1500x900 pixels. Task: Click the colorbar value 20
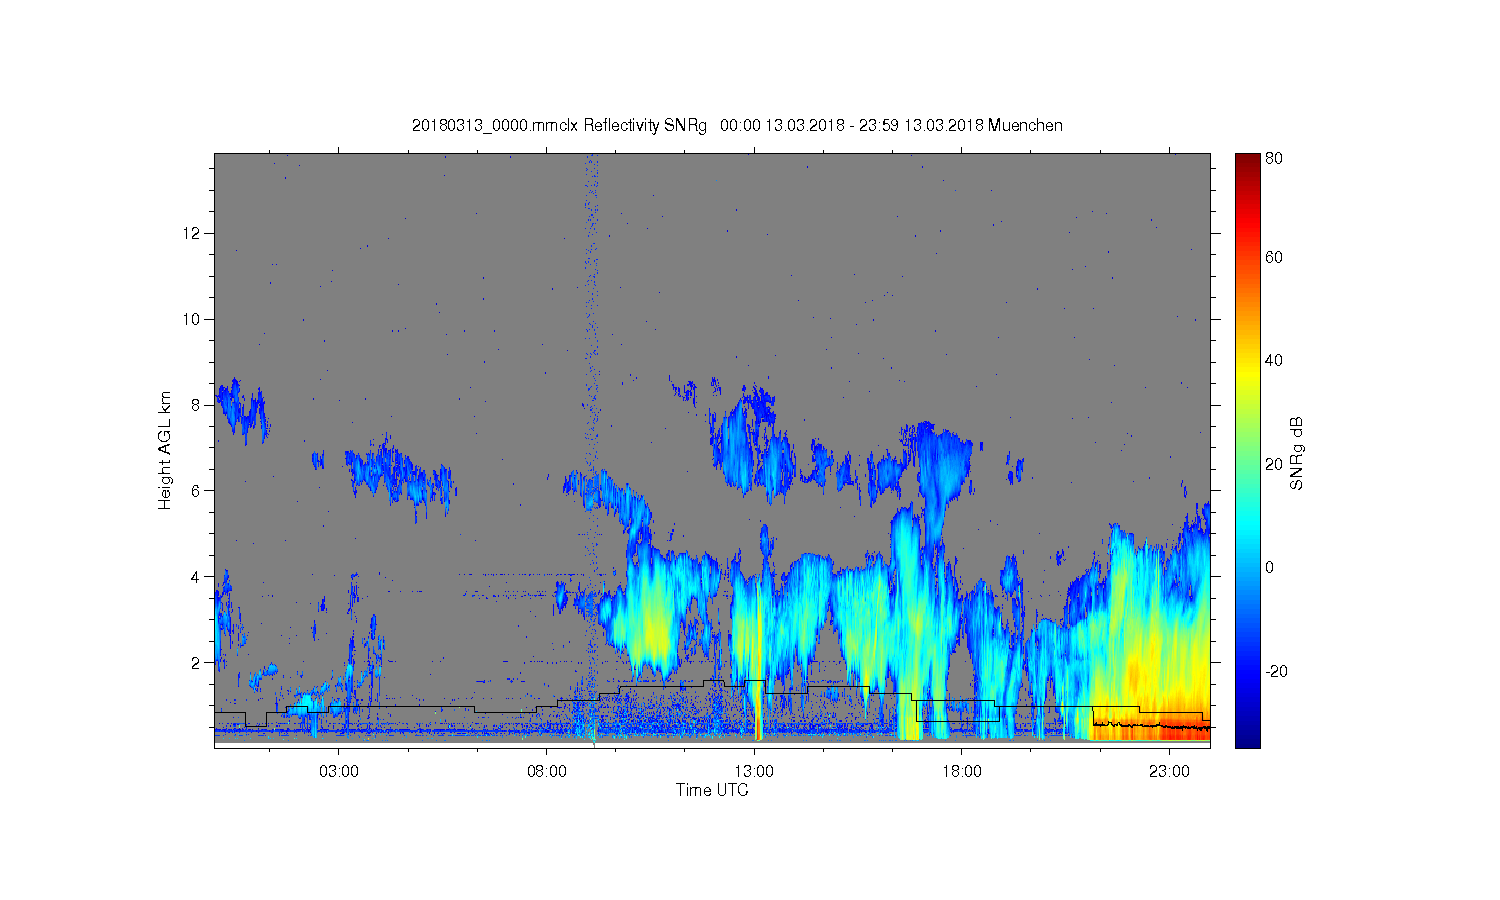1274,464
